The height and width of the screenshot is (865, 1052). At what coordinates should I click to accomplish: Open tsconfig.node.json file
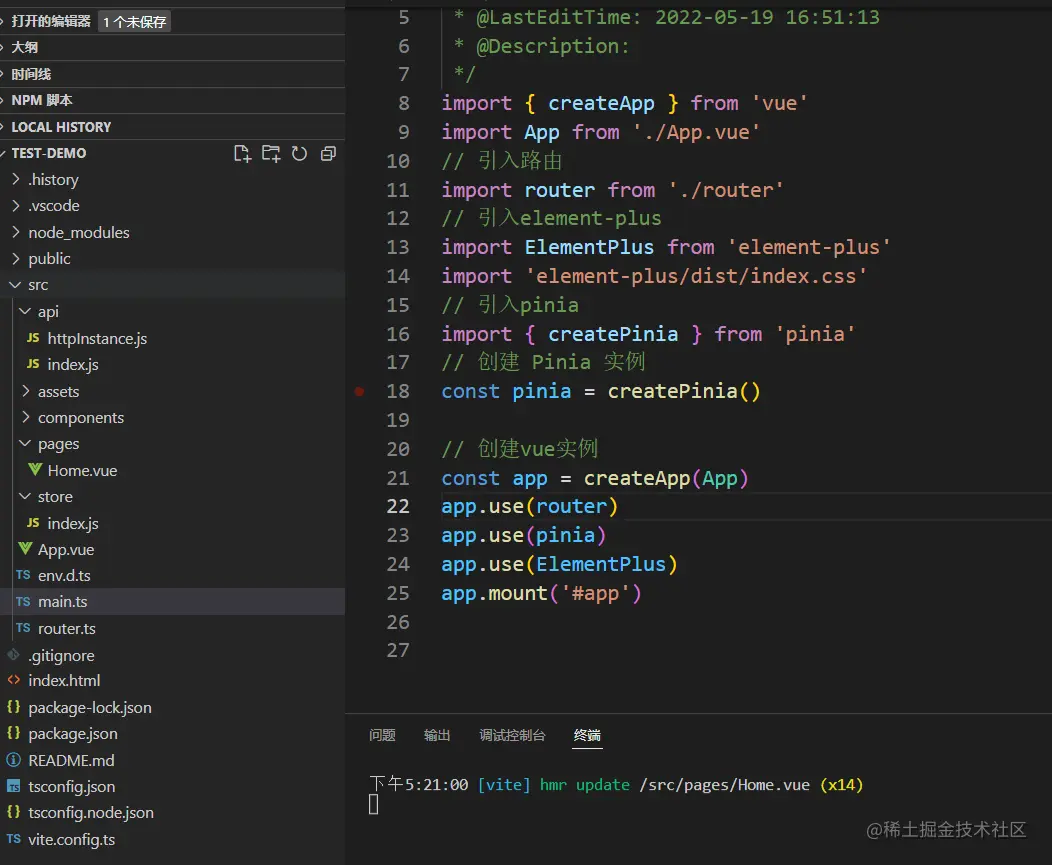click(x=172, y=813)
